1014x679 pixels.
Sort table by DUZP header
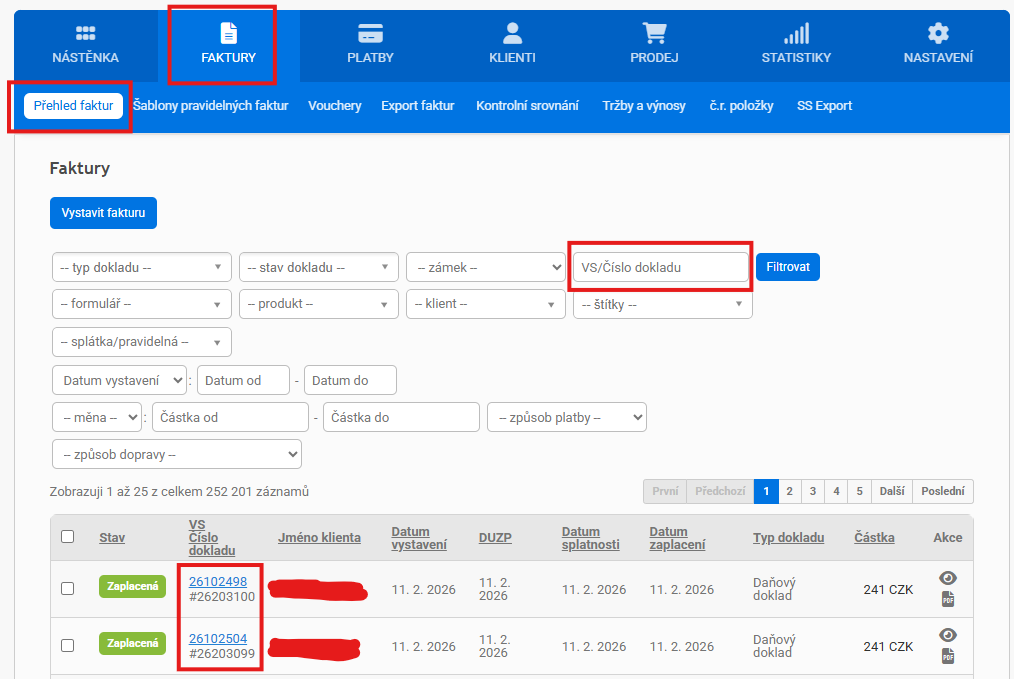[495, 537]
